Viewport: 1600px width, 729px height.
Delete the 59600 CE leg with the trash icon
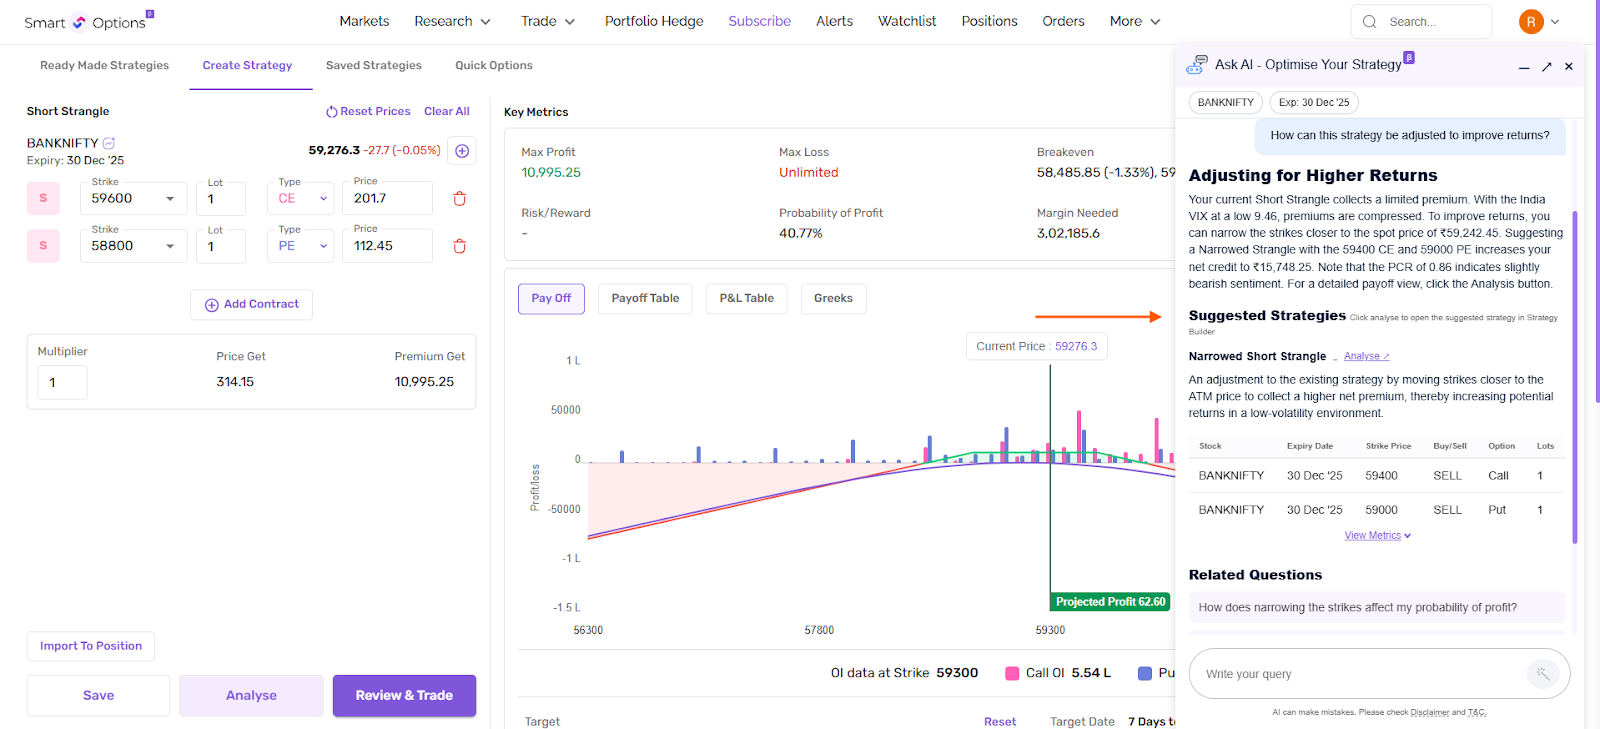coord(460,199)
